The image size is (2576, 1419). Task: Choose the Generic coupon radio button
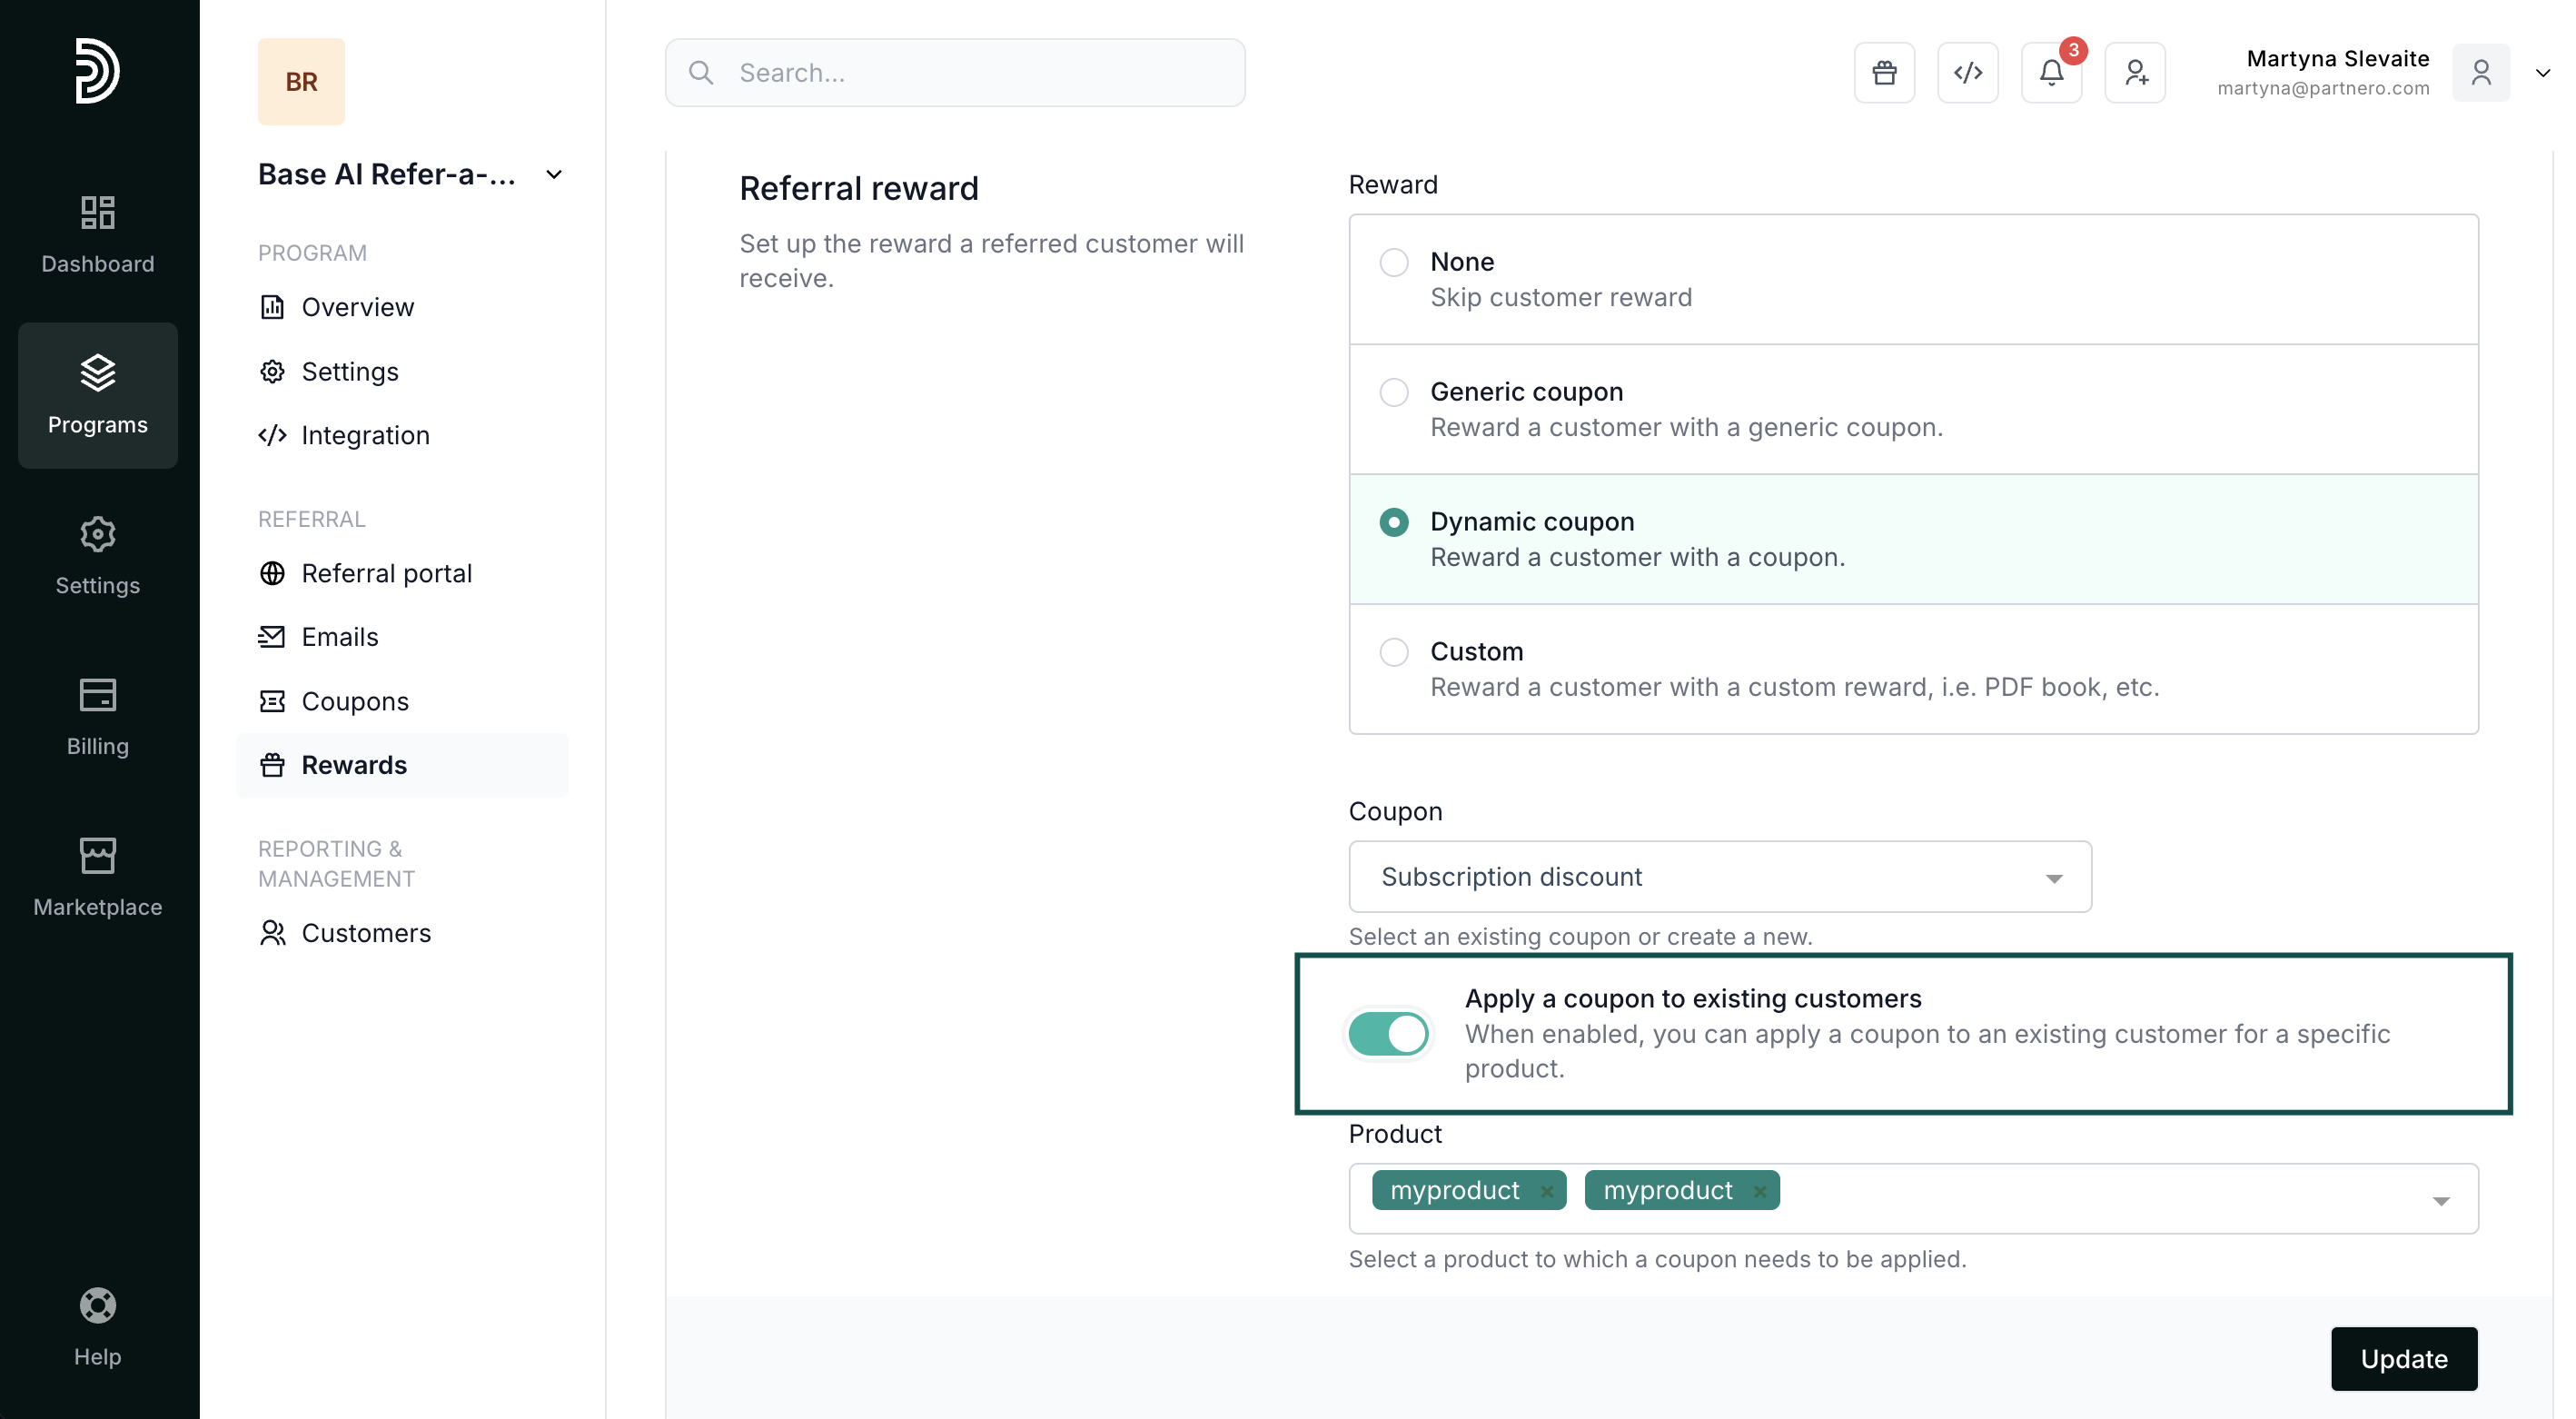click(1393, 392)
